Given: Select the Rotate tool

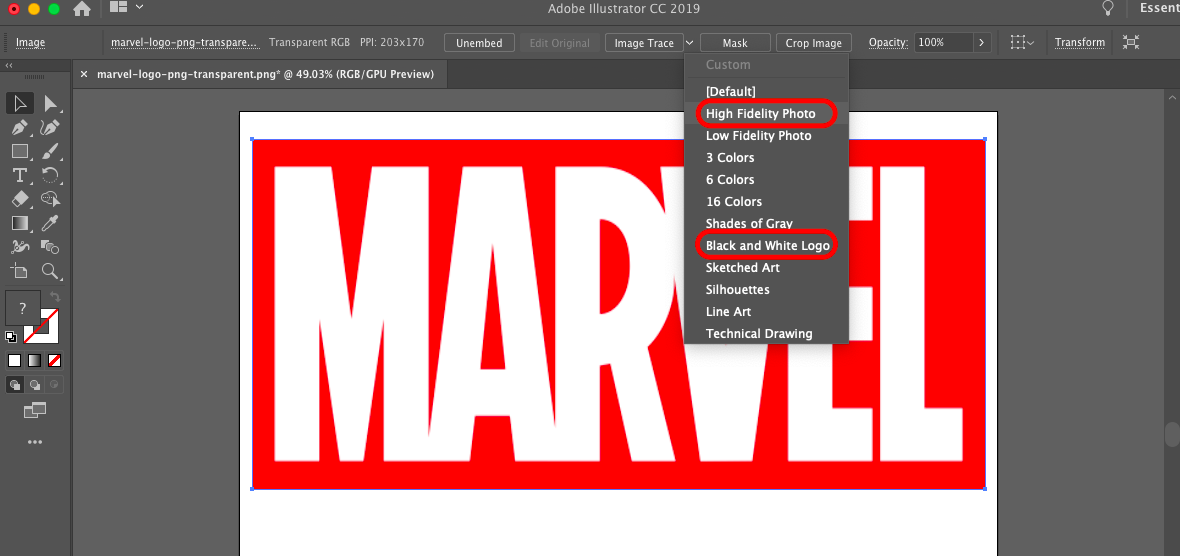Looking at the screenshot, I should pyautogui.click(x=50, y=175).
